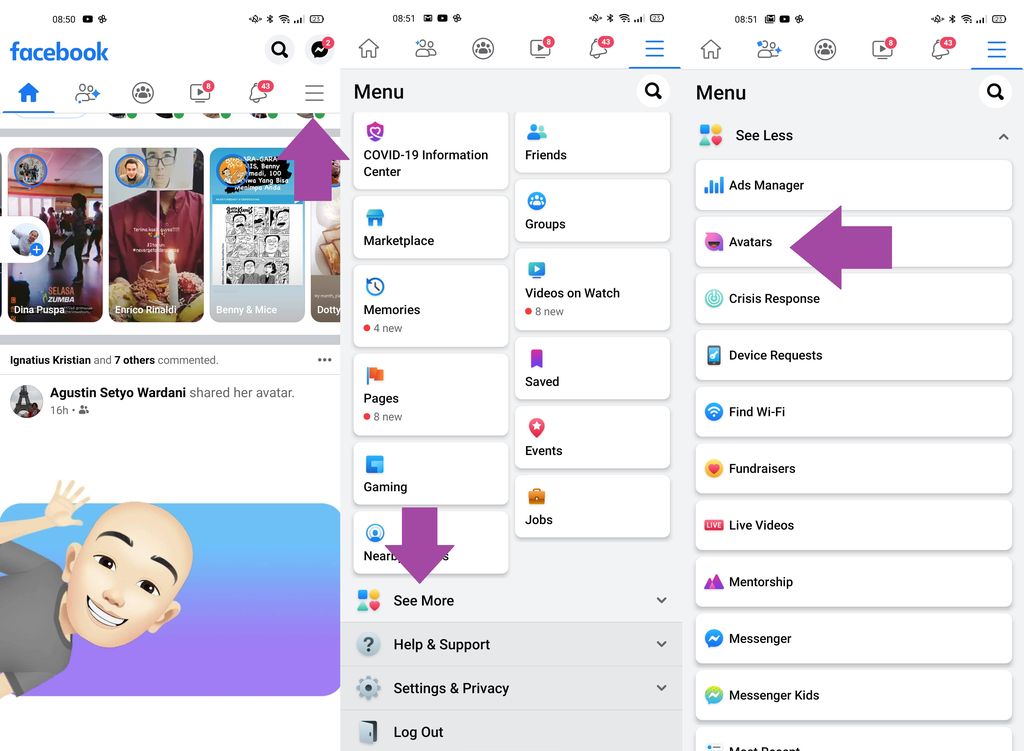Open Mentorship
The image size is (1024, 751).
[x=854, y=582]
